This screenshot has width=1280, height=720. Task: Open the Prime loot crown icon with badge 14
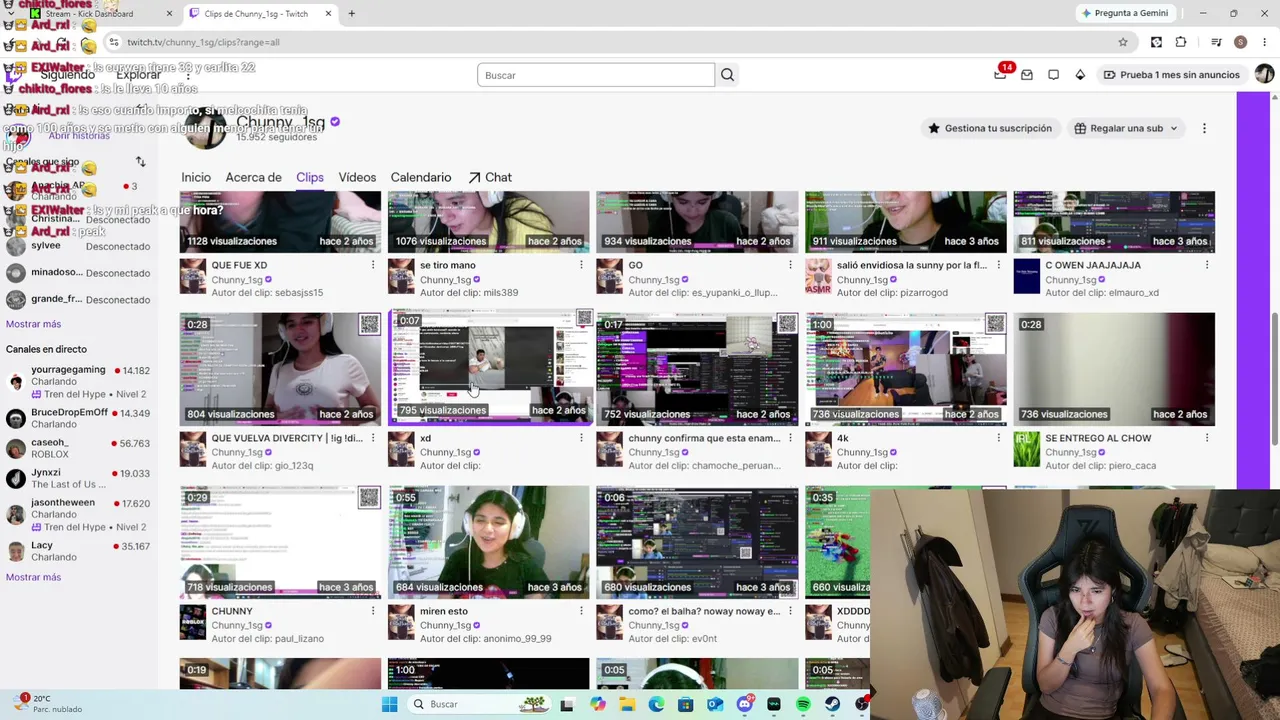pyautogui.click(x=1000, y=74)
